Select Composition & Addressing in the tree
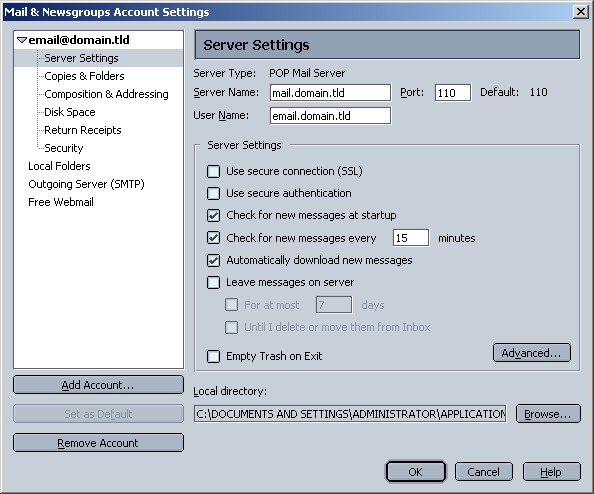The width and height of the screenshot is (594, 494). coord(106,94)
